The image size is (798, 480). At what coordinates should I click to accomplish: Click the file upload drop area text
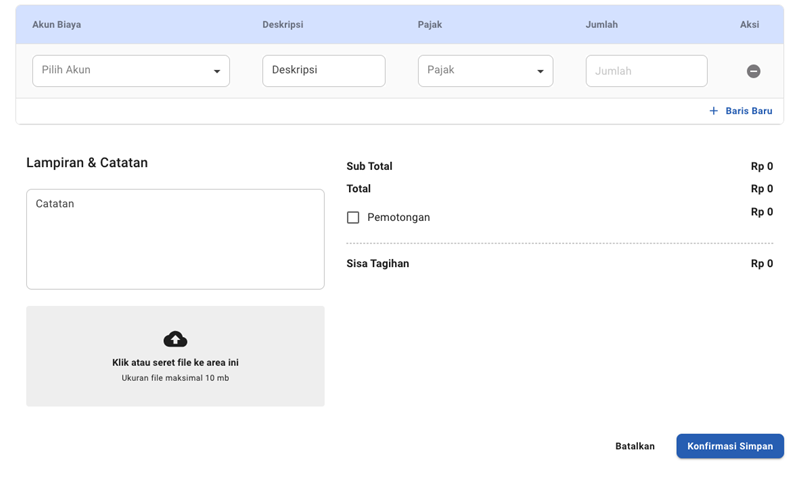tap(175, 363)
